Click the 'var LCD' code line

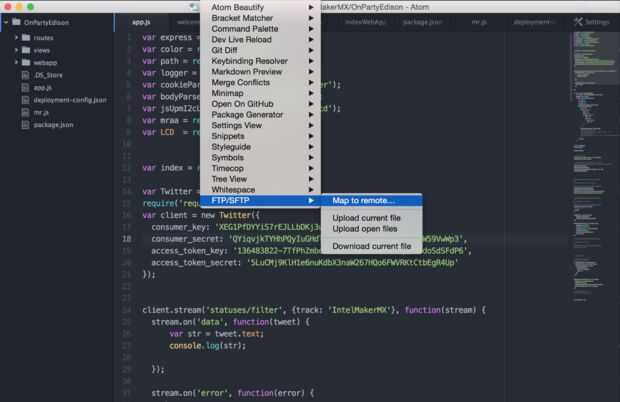coord(171,132)
